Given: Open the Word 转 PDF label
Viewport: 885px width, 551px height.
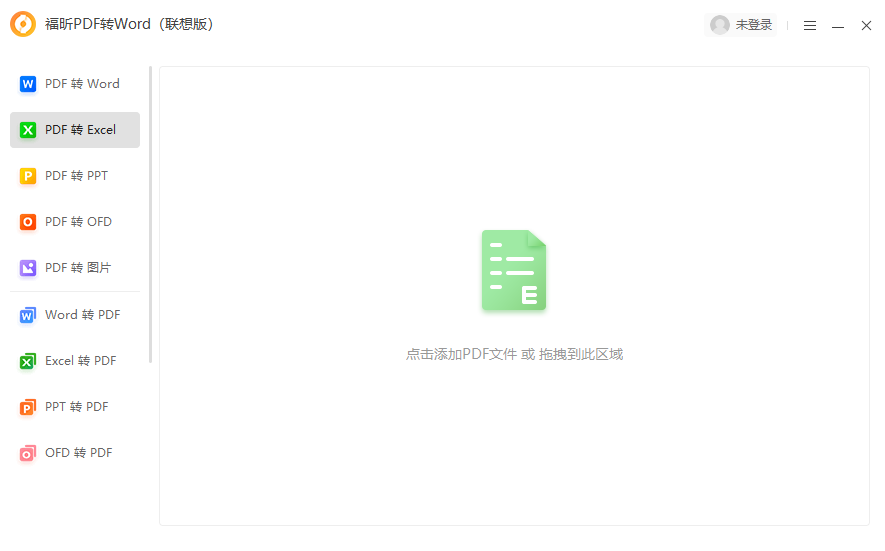Looking at the screenshot, I should pyautogui.click(x=83, y=314).
